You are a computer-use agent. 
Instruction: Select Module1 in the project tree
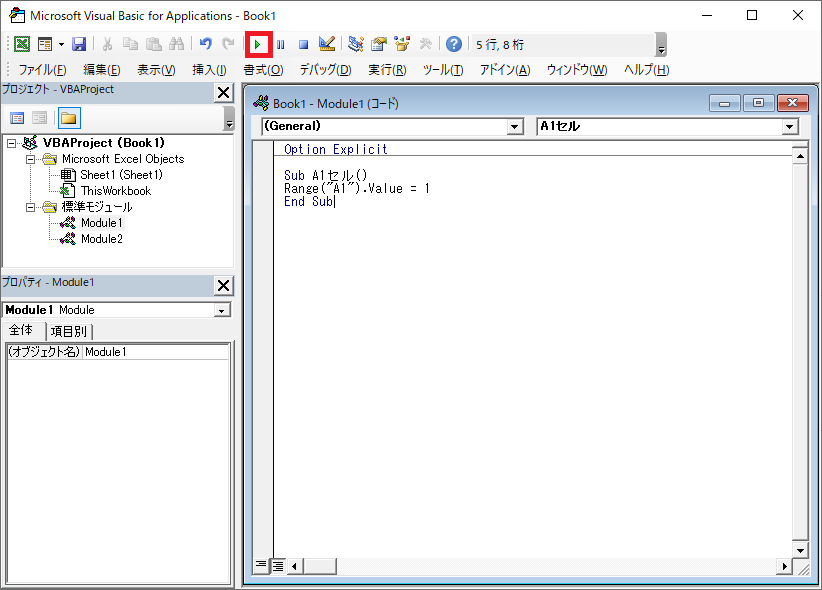coord(102,223)
